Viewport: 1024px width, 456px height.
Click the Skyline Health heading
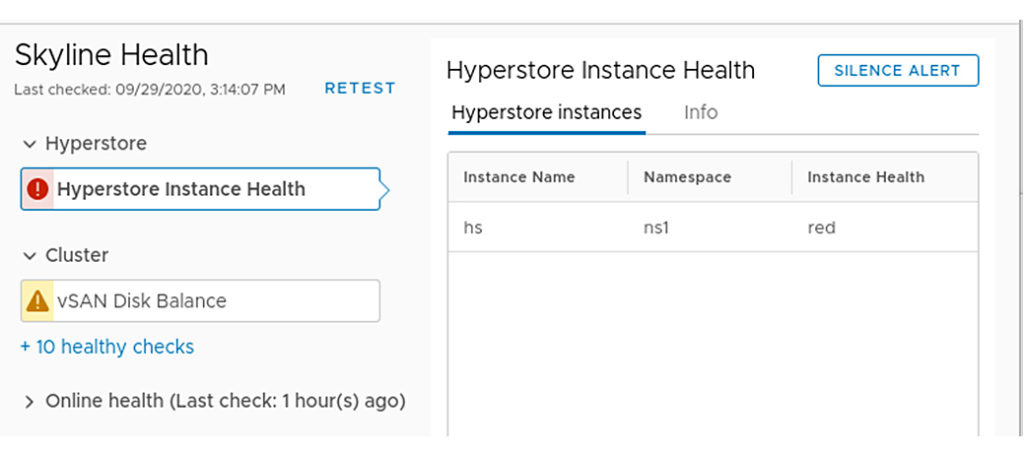click(x=111, y=54)
